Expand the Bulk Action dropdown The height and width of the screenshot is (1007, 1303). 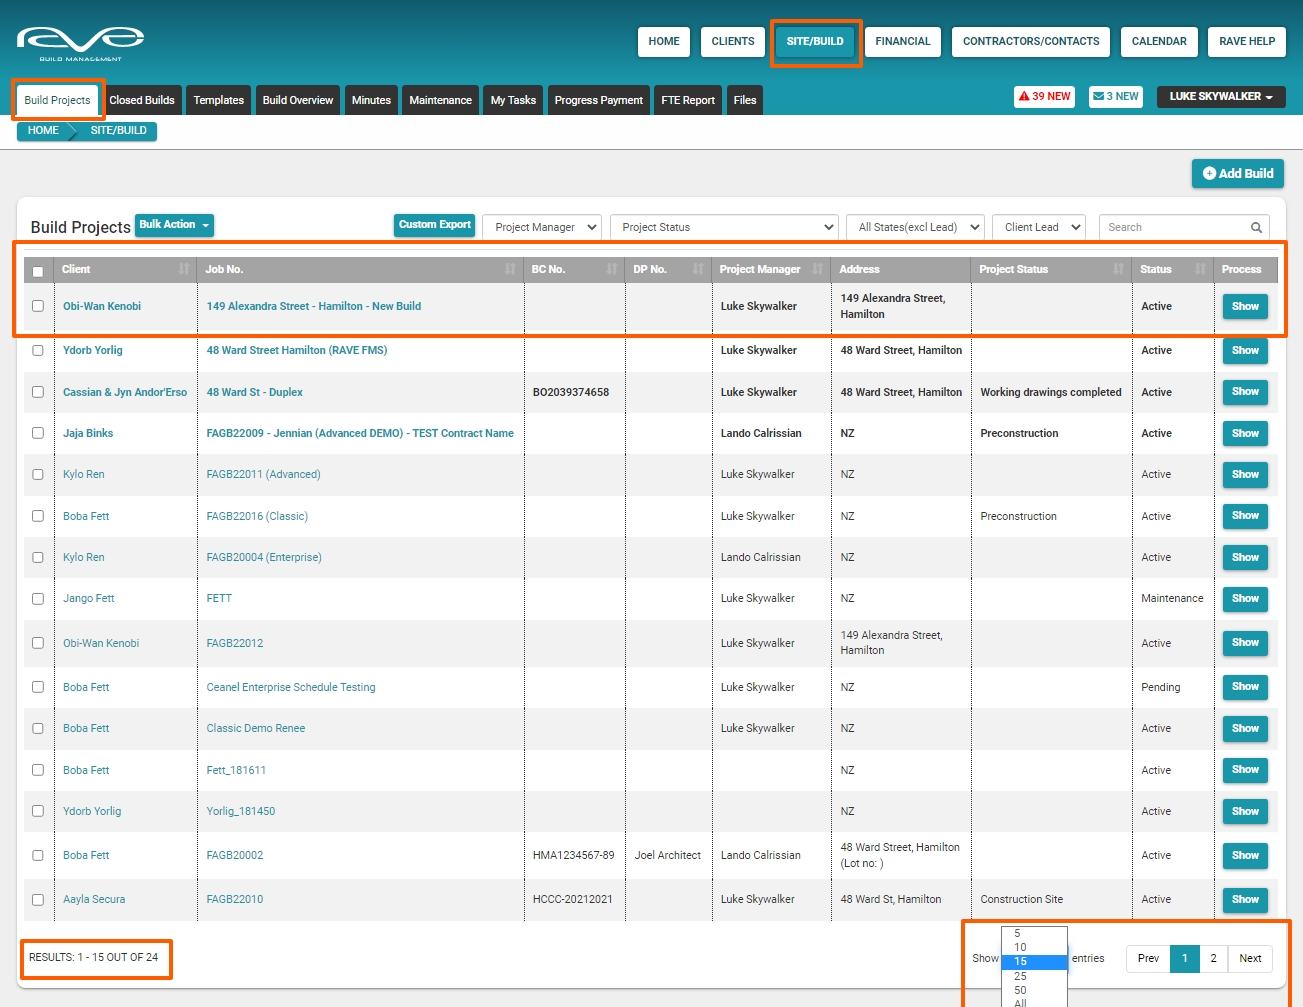click(174, 225)
